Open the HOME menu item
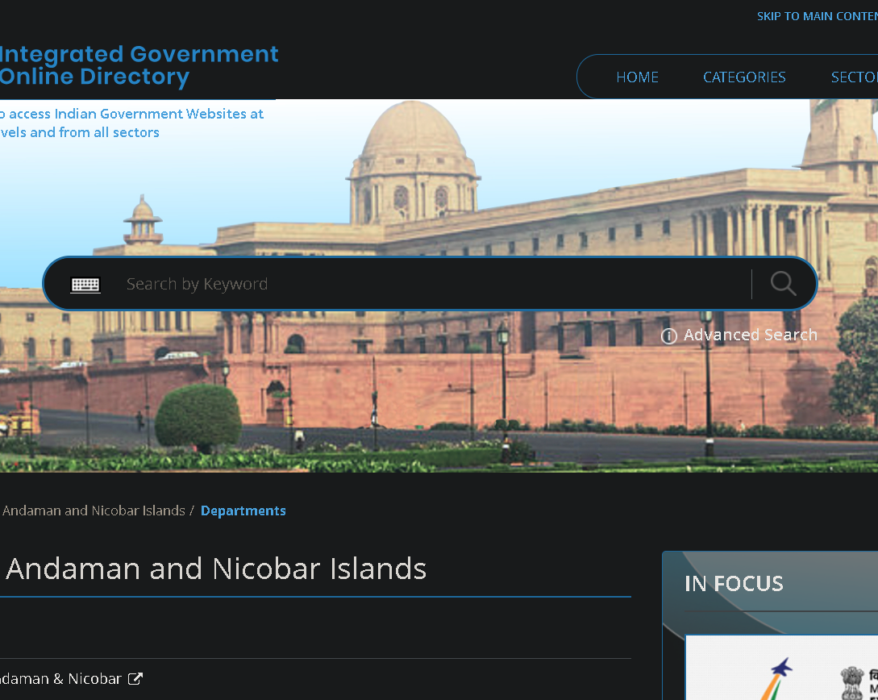This screenshot has height=700, width=878. (x=637, y=77)
